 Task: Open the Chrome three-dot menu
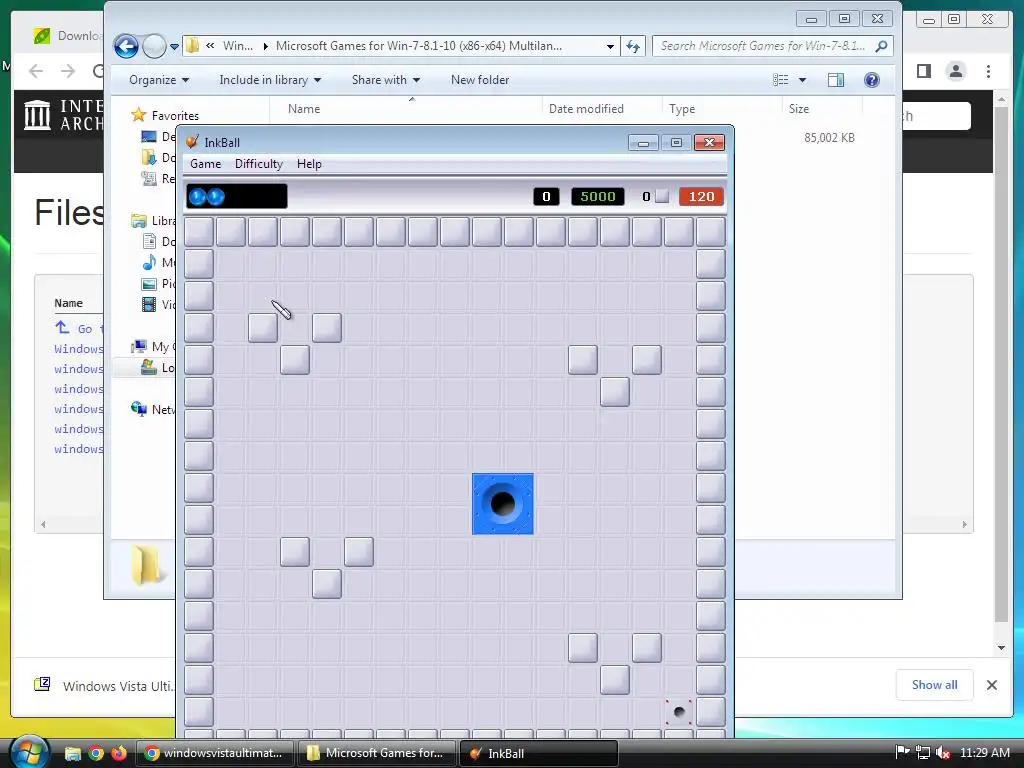pyautogui.click(x=988, y=71)
